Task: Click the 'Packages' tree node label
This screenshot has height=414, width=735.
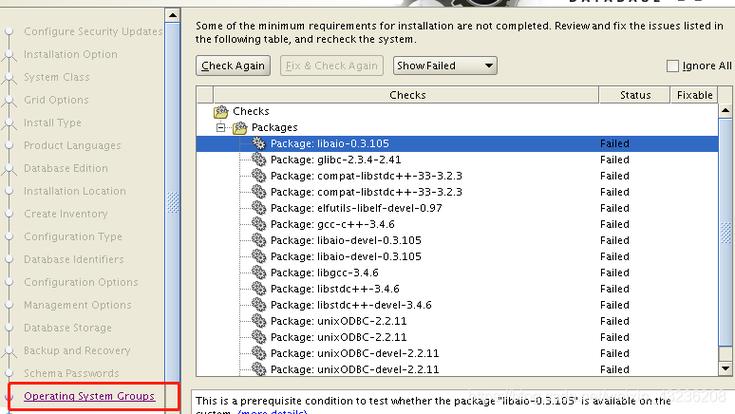Action: point(274,128)
